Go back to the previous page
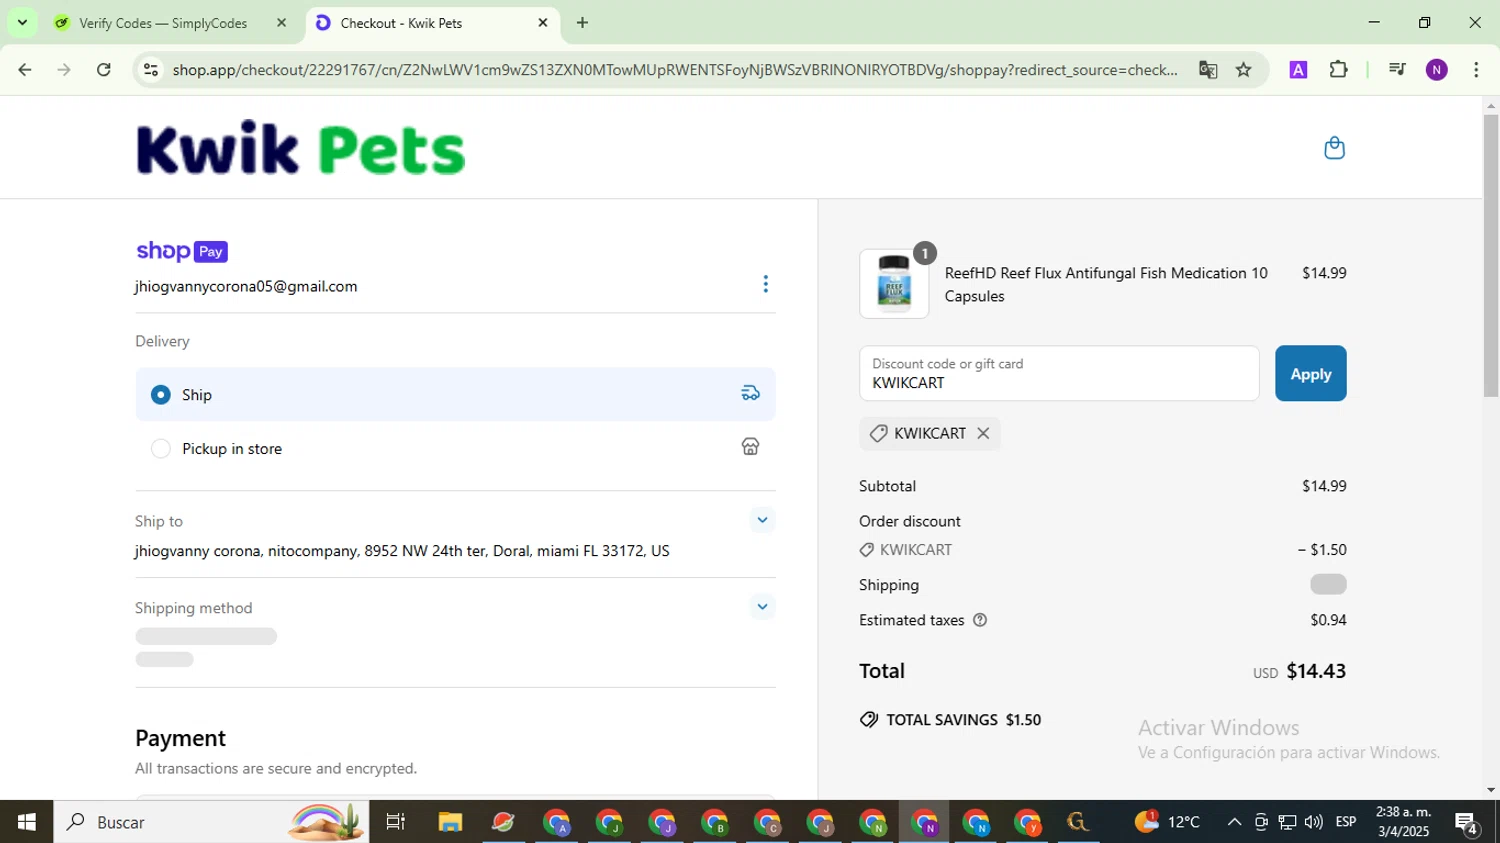The height and width of the screenshot is (843, 1500). 25,70
